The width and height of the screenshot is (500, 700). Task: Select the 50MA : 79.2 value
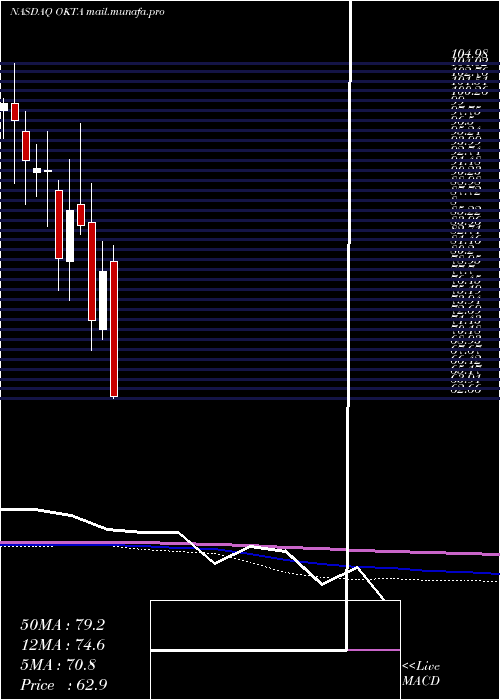62,625
